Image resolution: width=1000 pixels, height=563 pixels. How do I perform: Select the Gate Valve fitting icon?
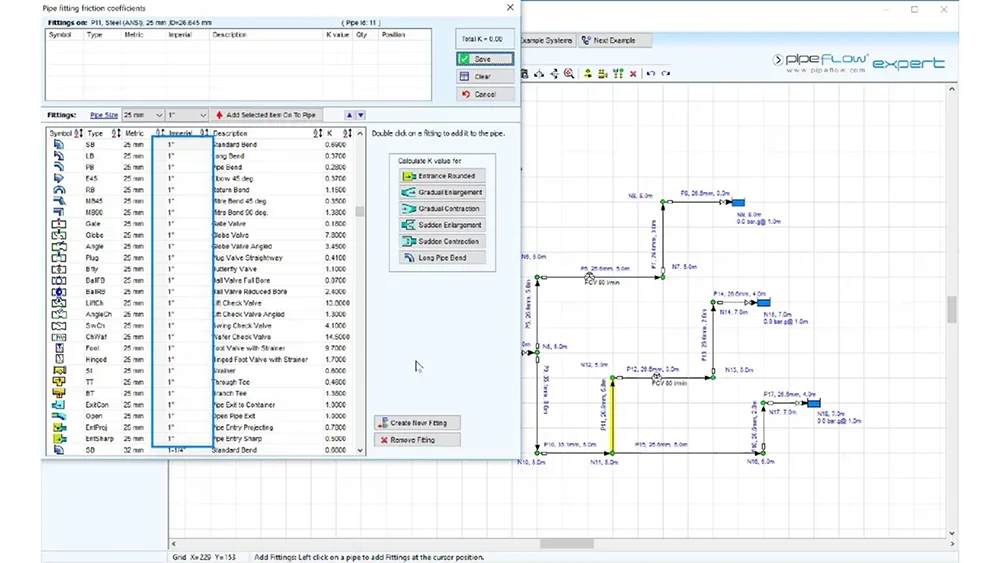tap(59, 224)
